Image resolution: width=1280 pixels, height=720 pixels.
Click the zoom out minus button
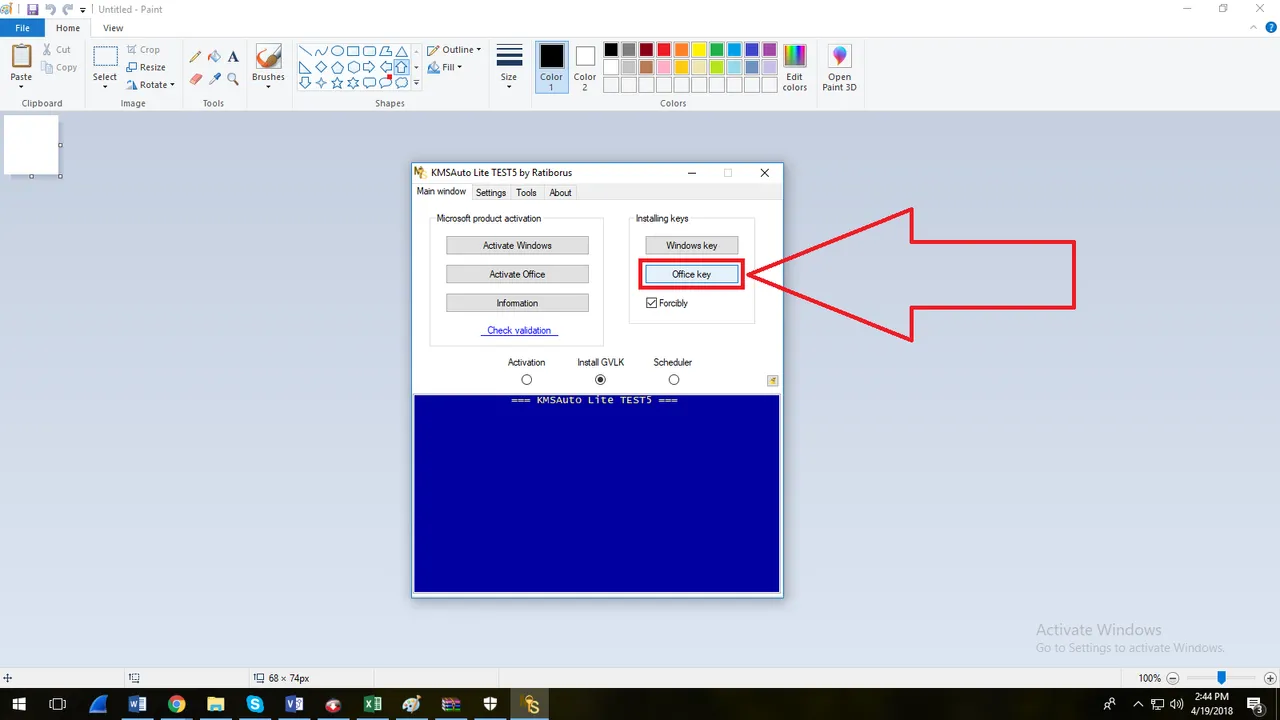click(1173, 678)
